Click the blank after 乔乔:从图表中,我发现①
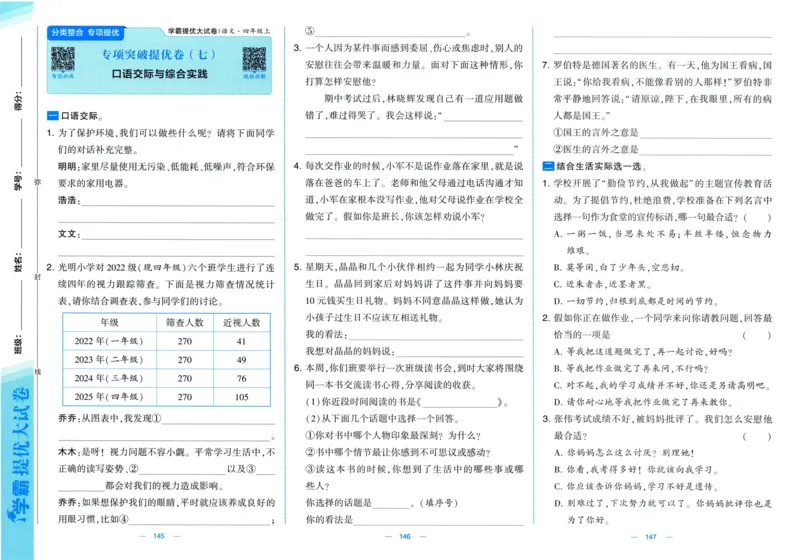 click(218, 419)
